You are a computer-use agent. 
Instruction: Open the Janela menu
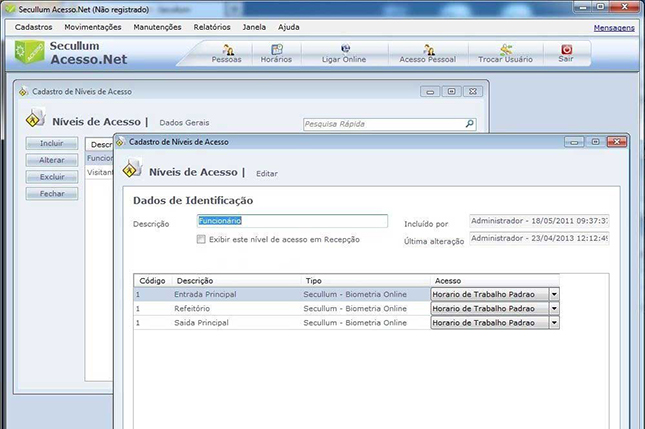point(254,27)
